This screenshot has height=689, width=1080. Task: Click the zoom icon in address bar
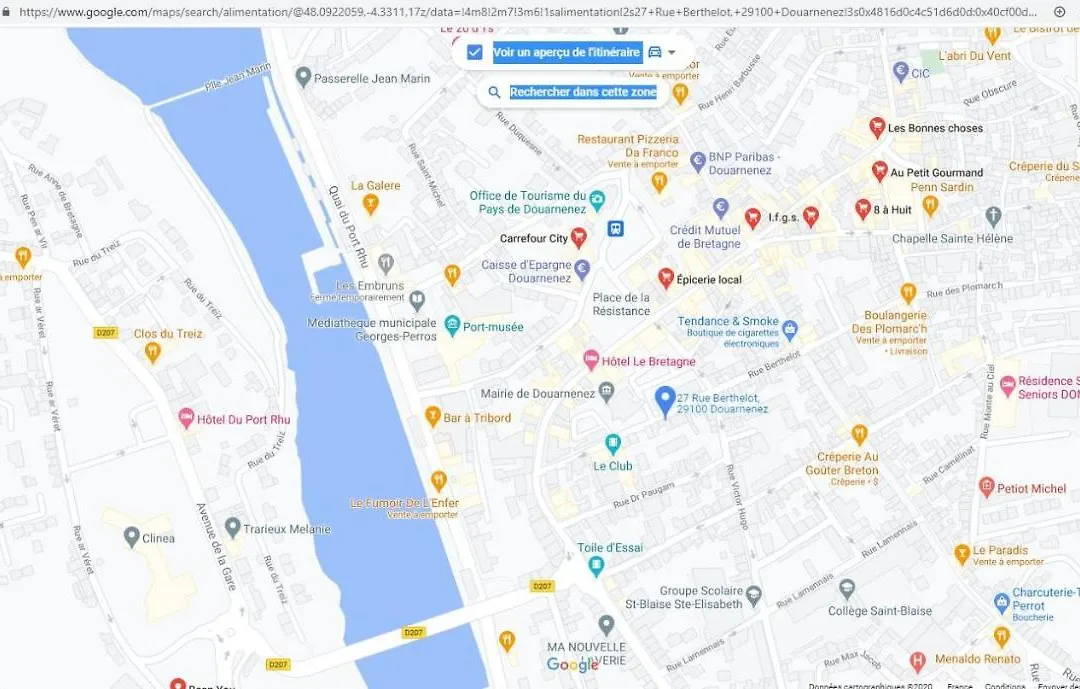point(1059,12)
